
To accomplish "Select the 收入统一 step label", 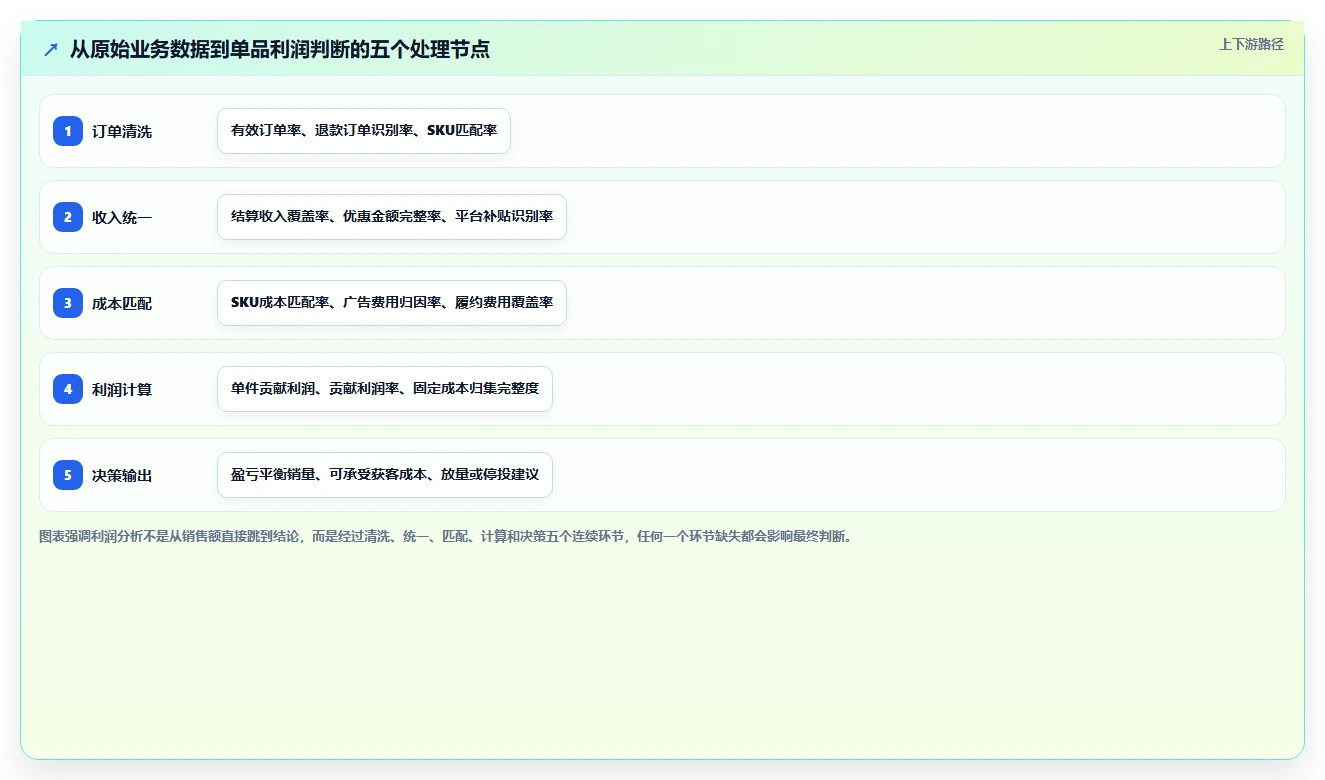I will click(x=122, y=217).
